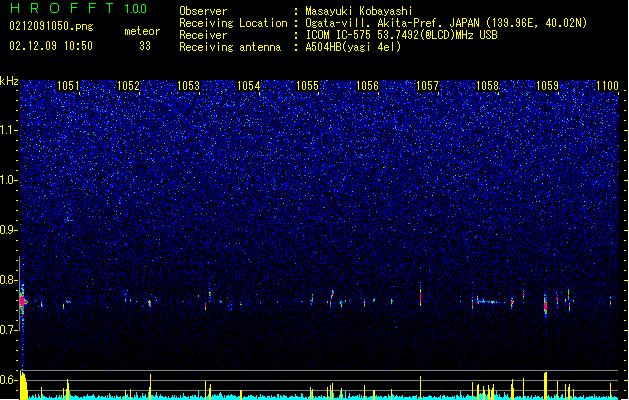Click the long horizontal echo after 1058
The width and height of the screenshot is (629, 400).
click(x=487, y=302)
